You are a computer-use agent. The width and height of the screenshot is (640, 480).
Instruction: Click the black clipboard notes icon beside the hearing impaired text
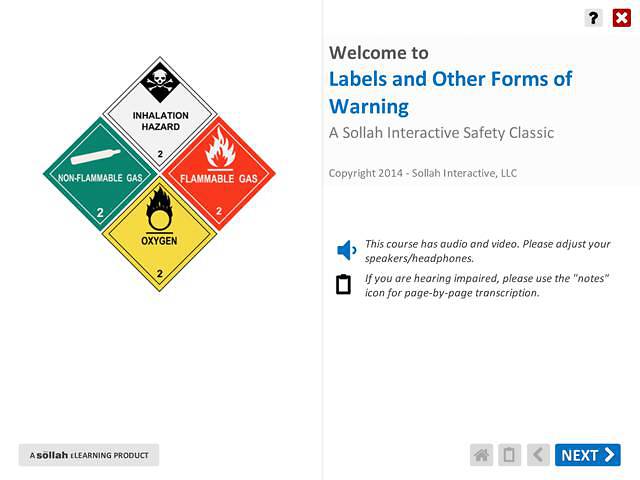coord(344,285)
